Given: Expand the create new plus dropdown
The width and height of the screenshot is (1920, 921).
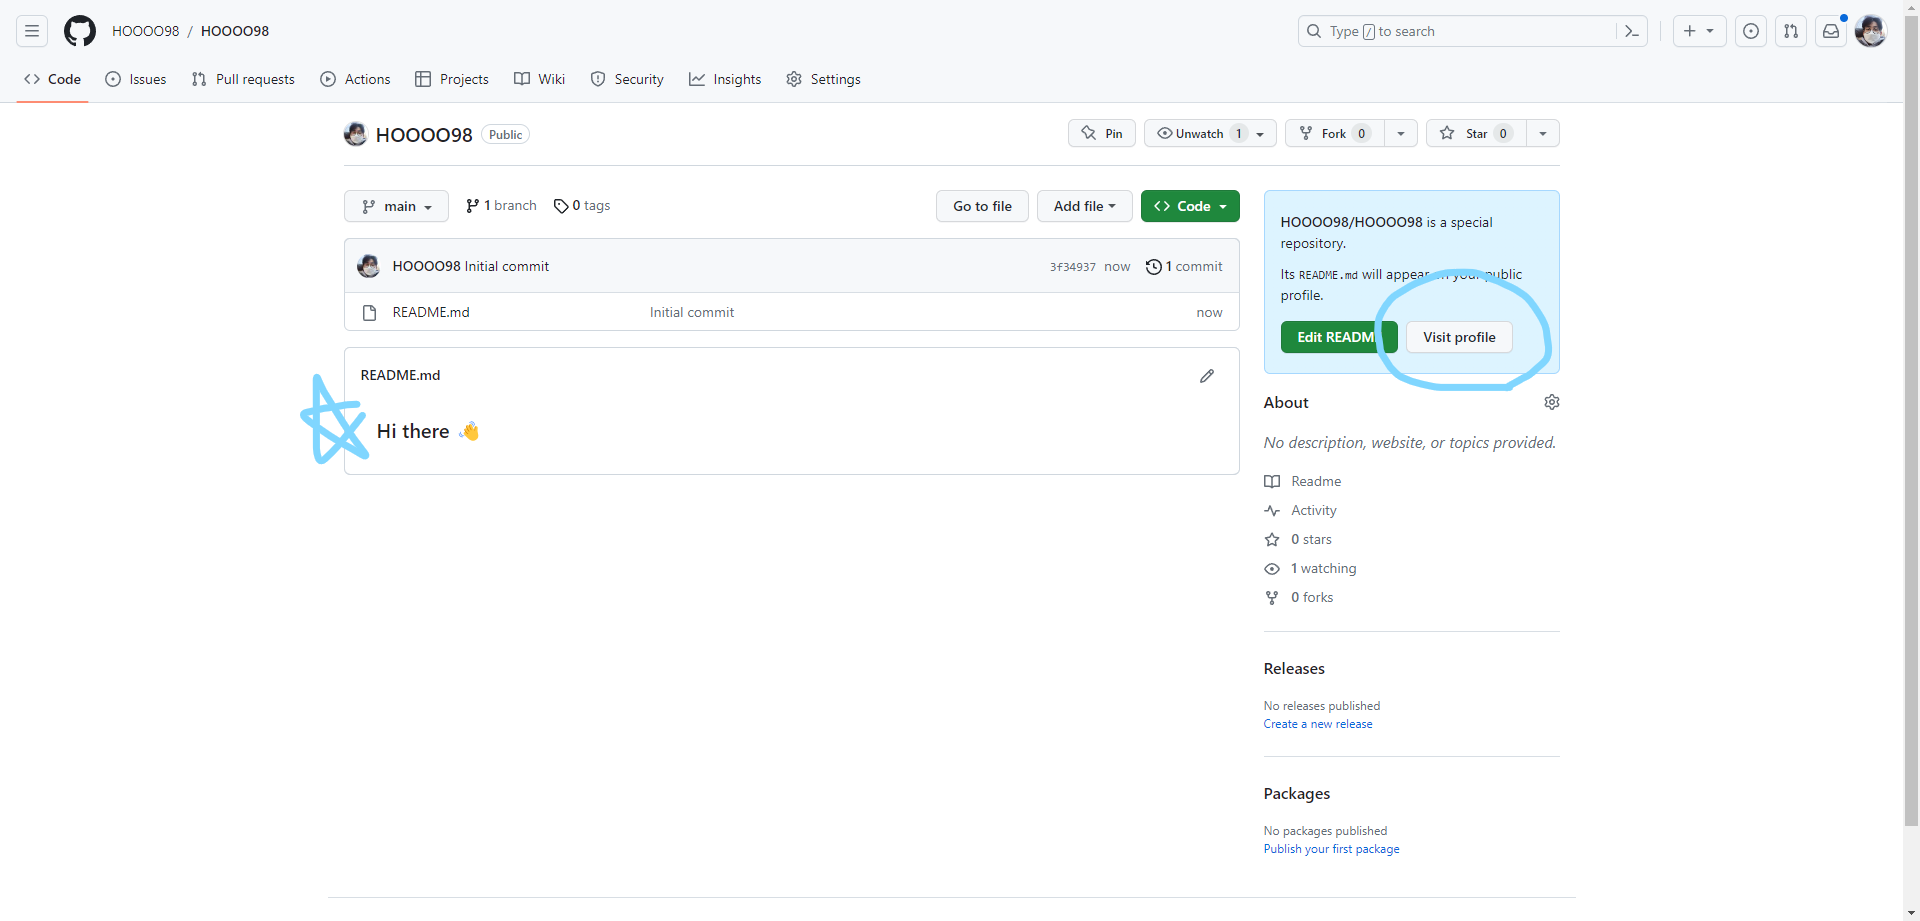Looking at the screenshot, I should click(1699, 31).
